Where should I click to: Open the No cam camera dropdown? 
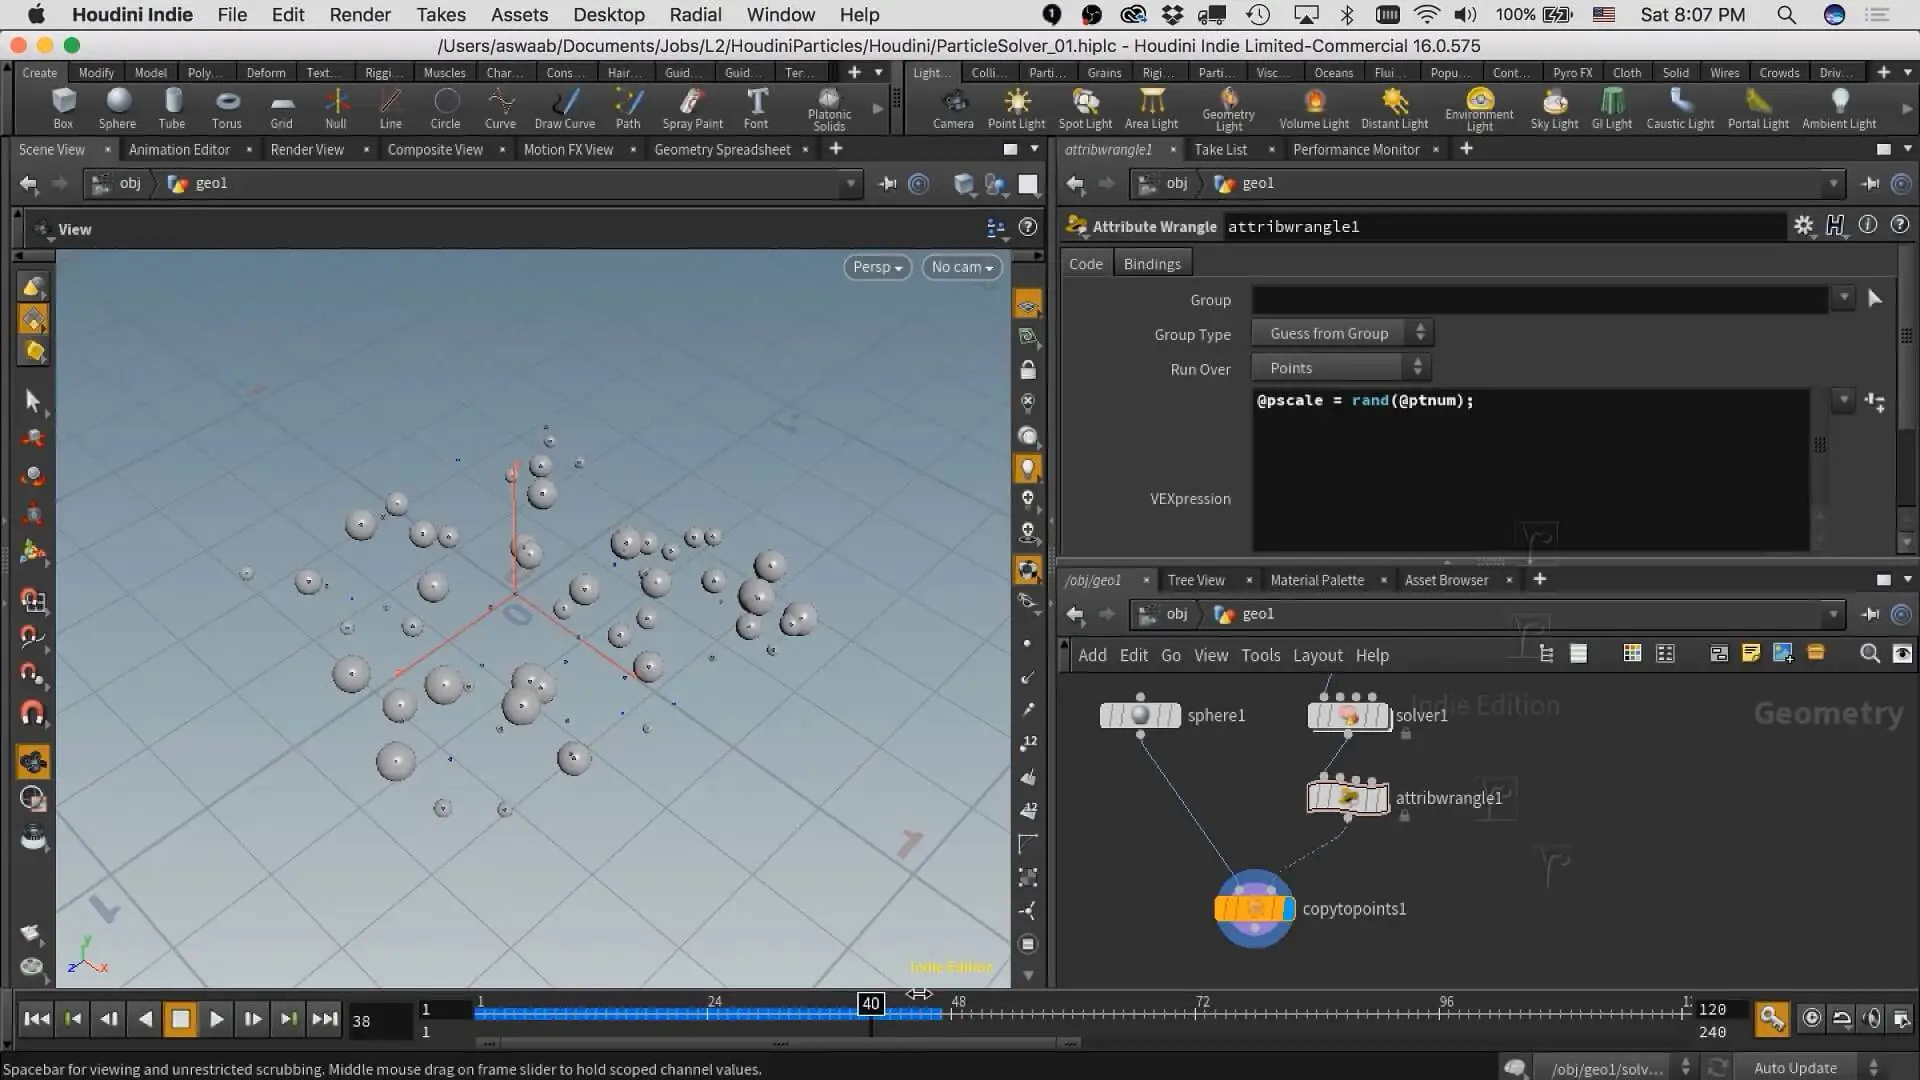point(962,267)
